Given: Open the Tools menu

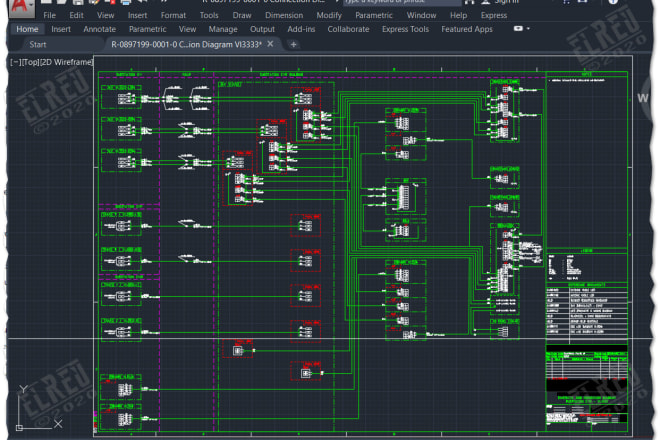Looking at the screenshot, I should coord(209,16).
